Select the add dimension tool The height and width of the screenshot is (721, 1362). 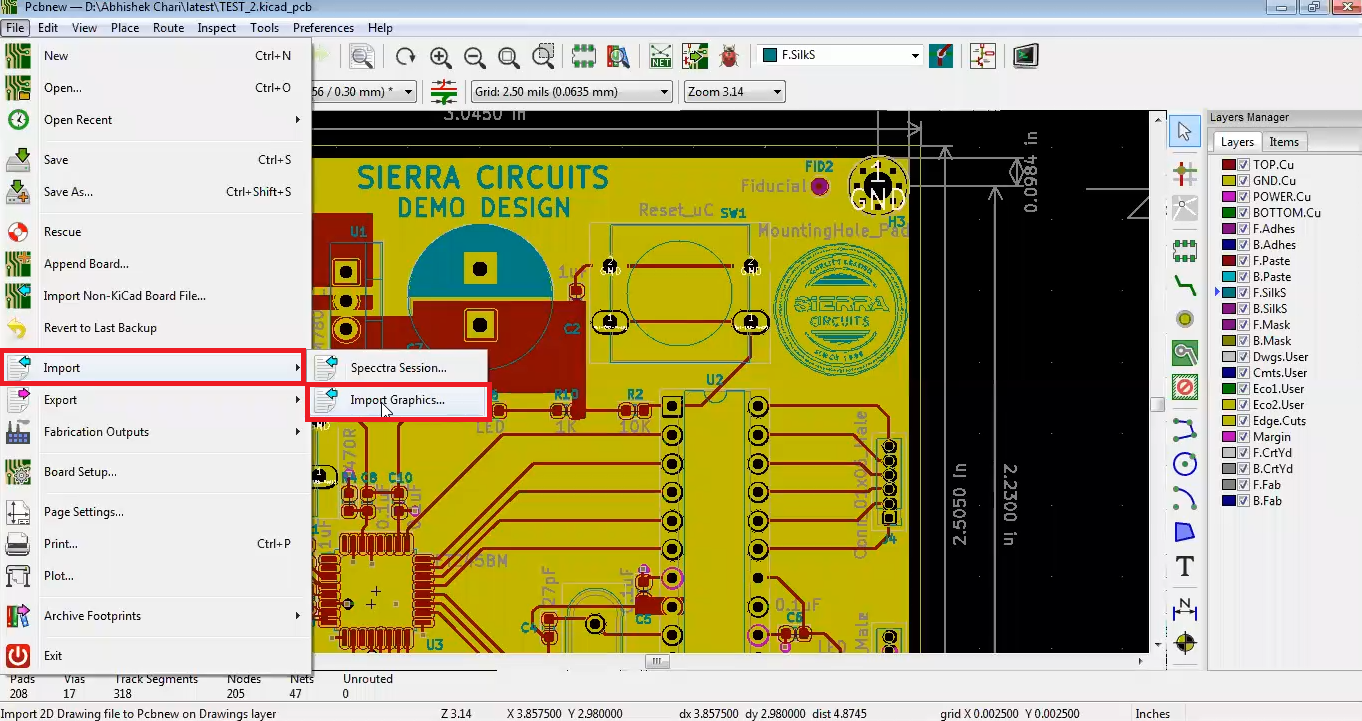pos(1185,607)
